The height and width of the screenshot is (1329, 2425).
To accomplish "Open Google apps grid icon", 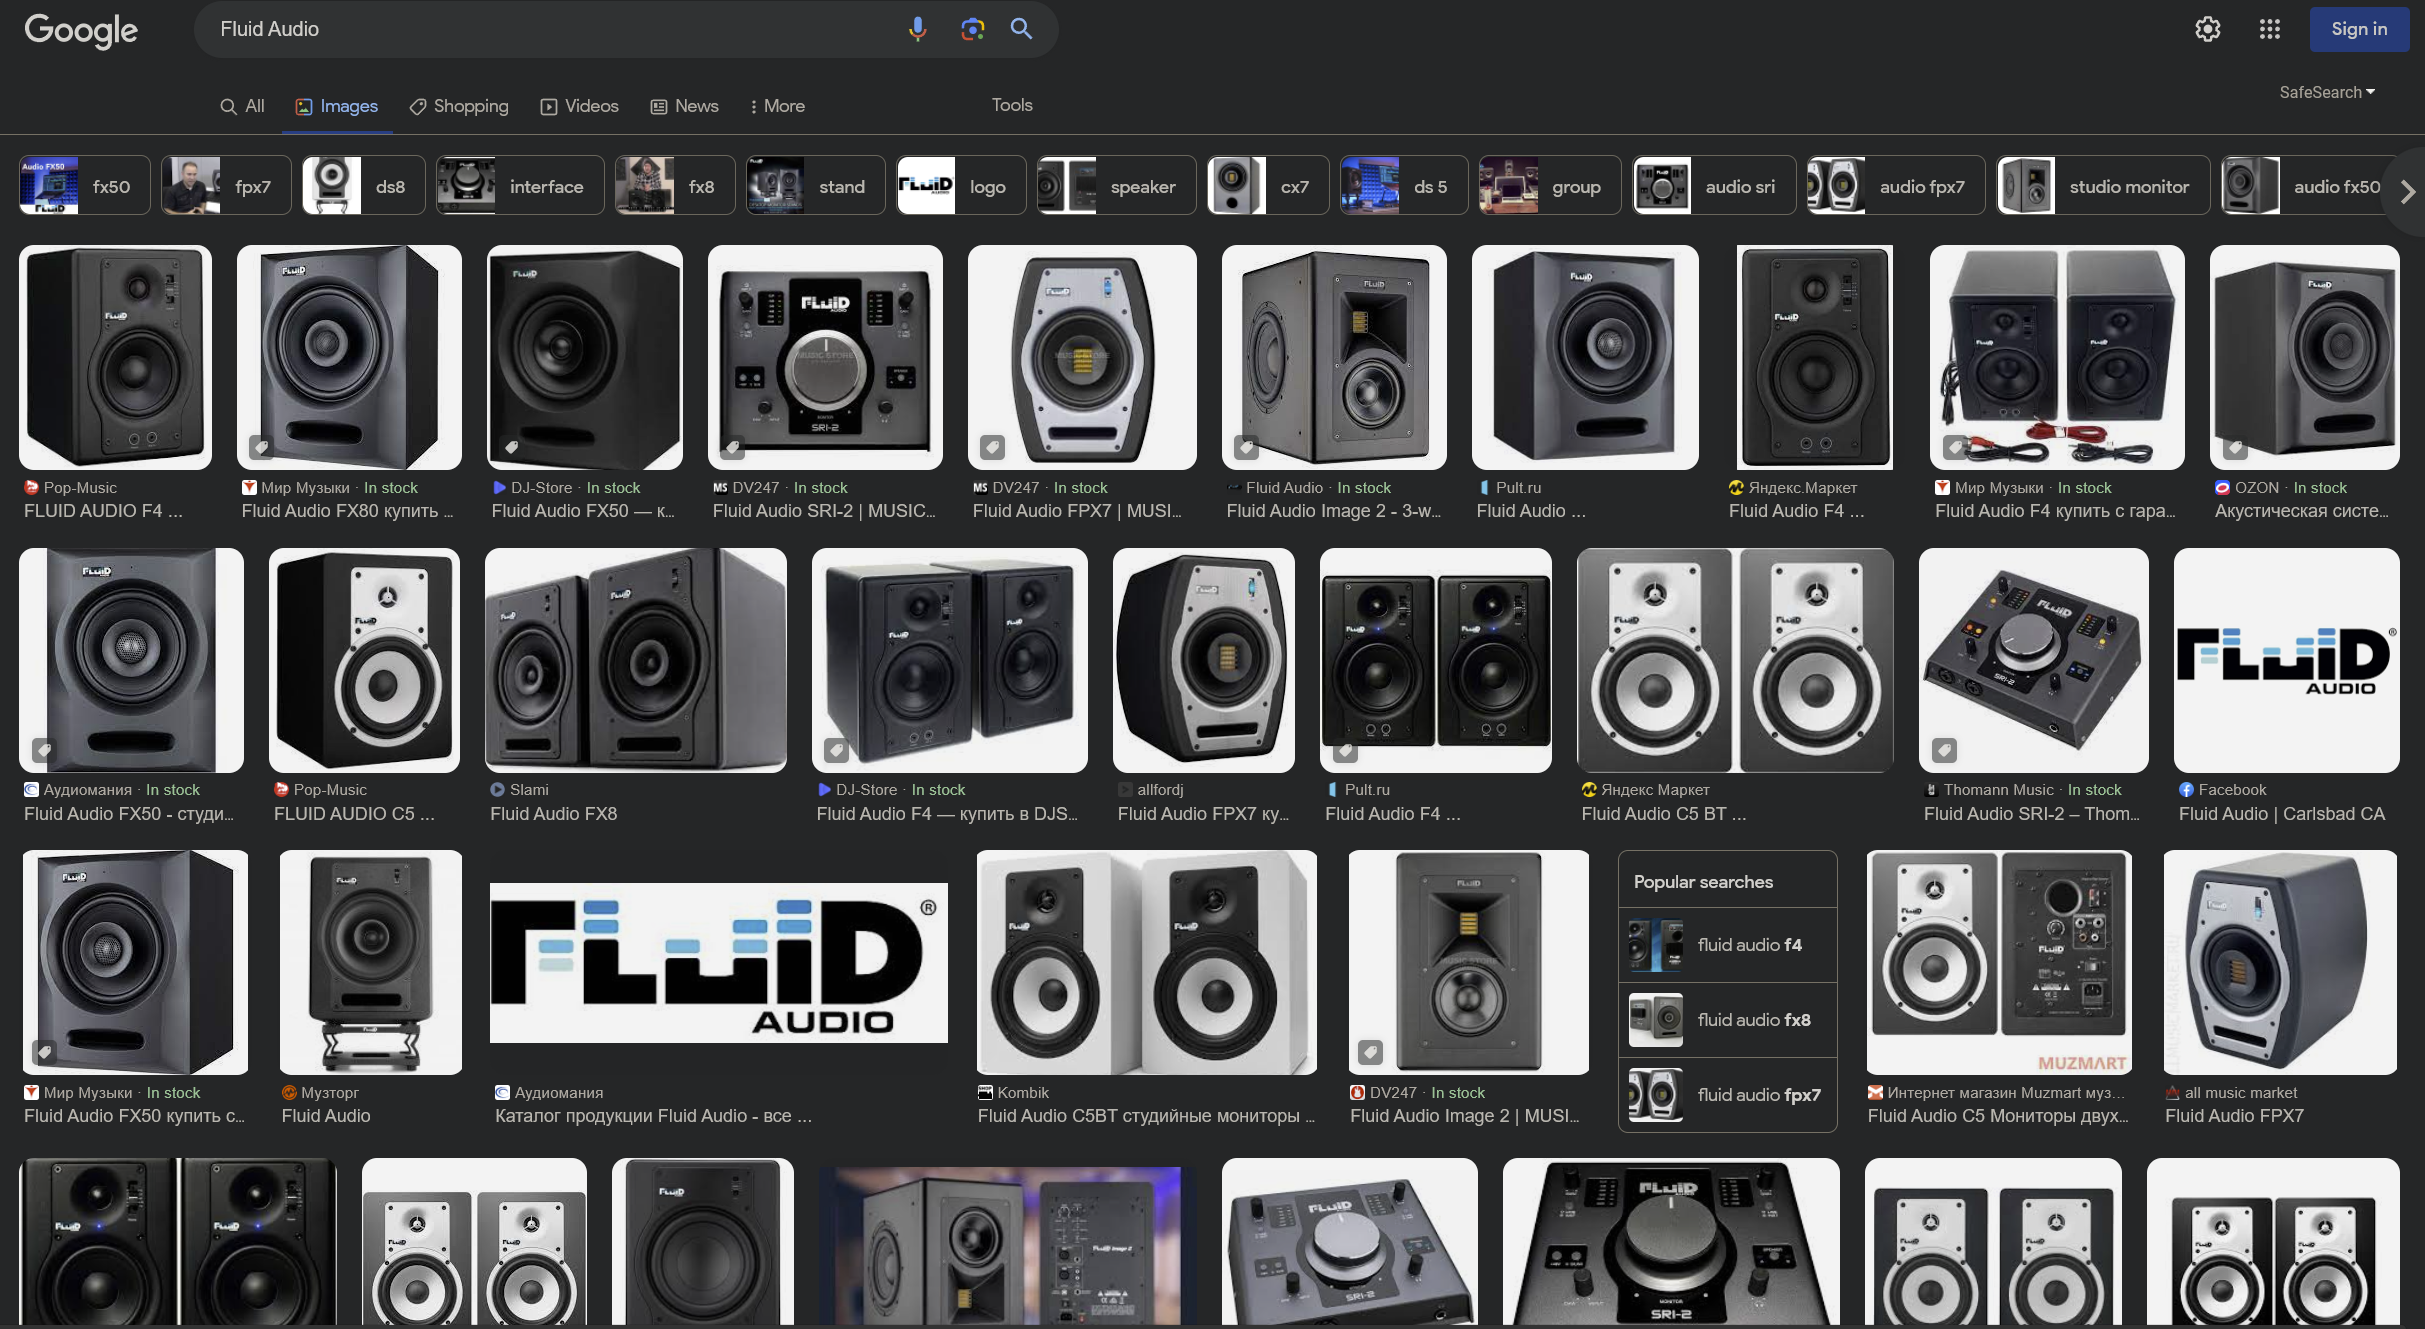I will 2270,29.
